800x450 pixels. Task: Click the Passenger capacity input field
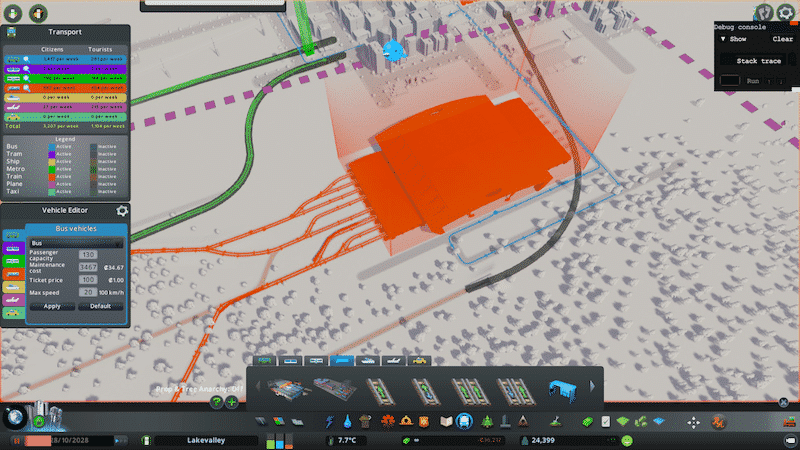88,255
